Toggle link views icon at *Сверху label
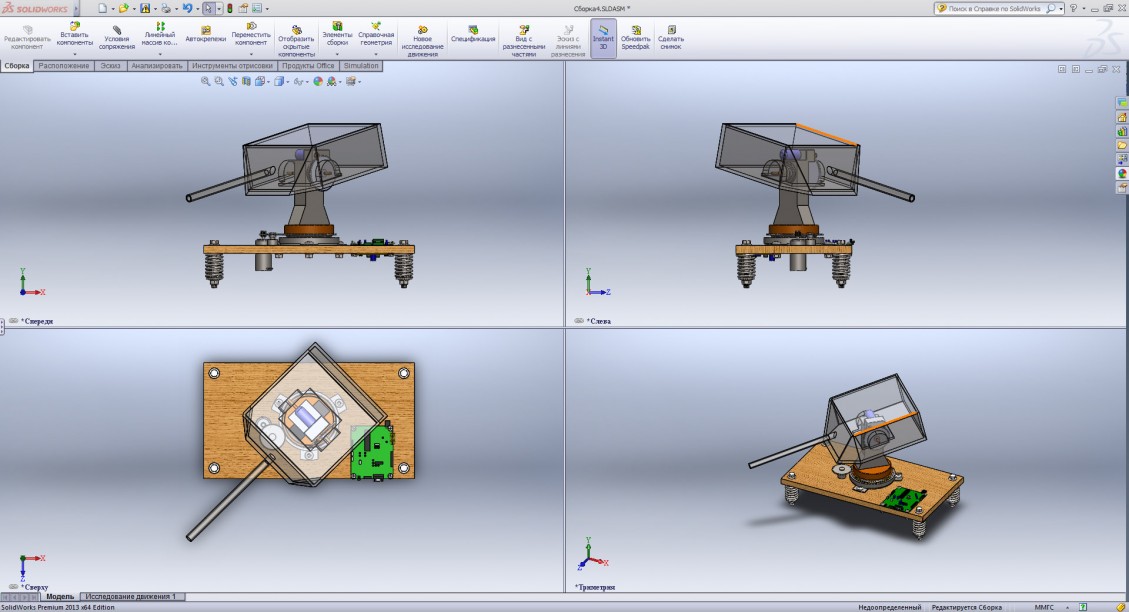The width and height of the screenshot is (1129, 612). pos(13,587)
